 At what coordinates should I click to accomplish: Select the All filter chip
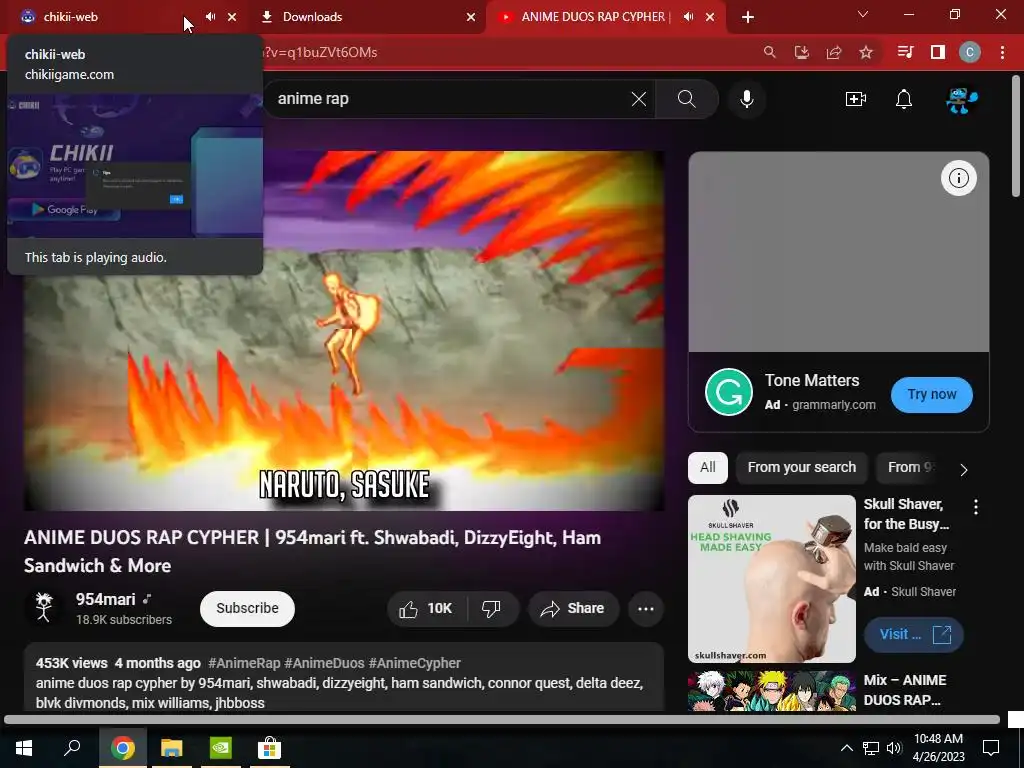point(708,468)
